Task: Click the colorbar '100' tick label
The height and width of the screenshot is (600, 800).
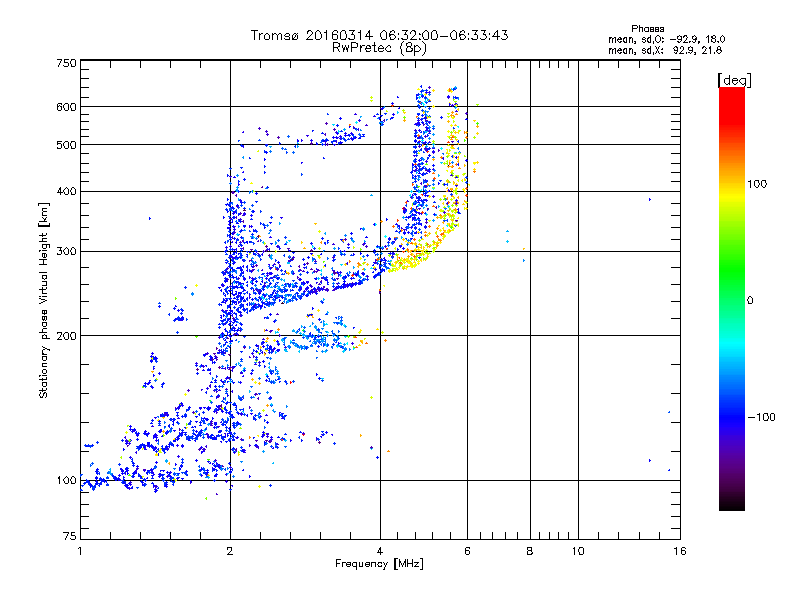Action: pyautogui.click(x=757, y=184)
